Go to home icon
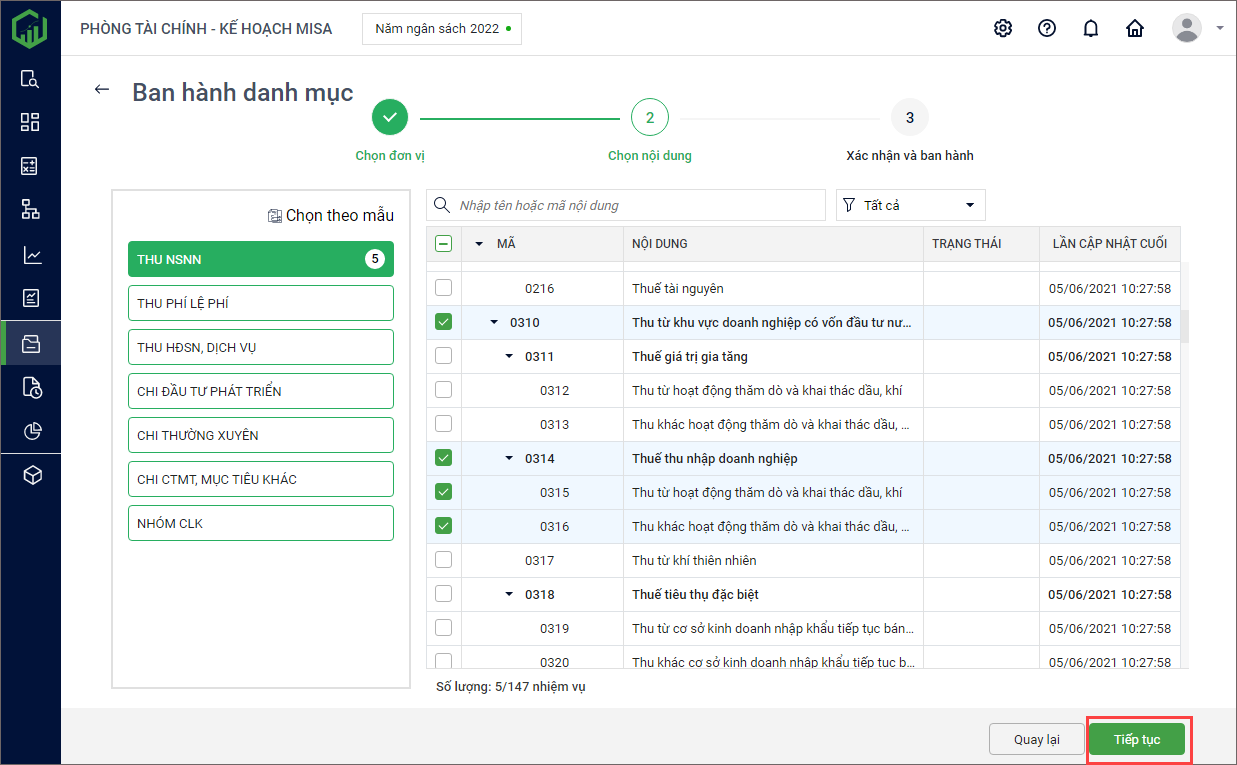This screenshot has width=1237, height=765. click(1135, 28)
